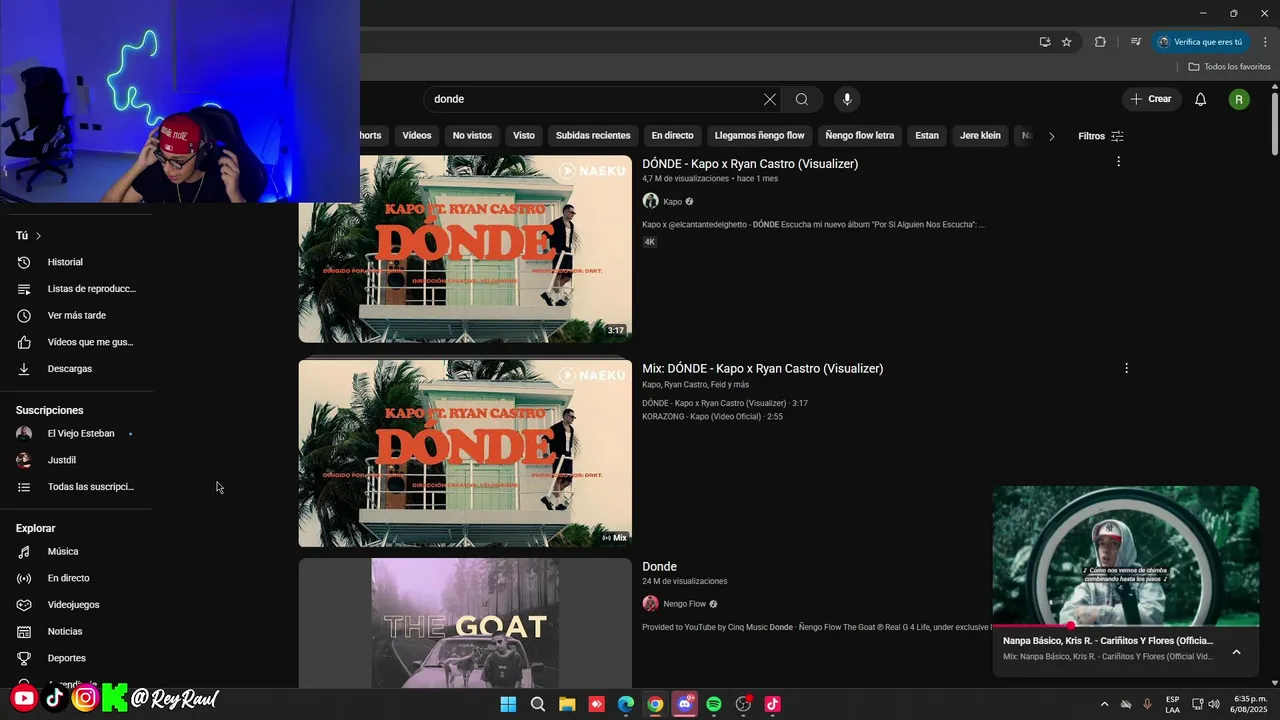1280x720 pixels.
Task: Open Discord from the taskbar
Action: pos(685,704)
